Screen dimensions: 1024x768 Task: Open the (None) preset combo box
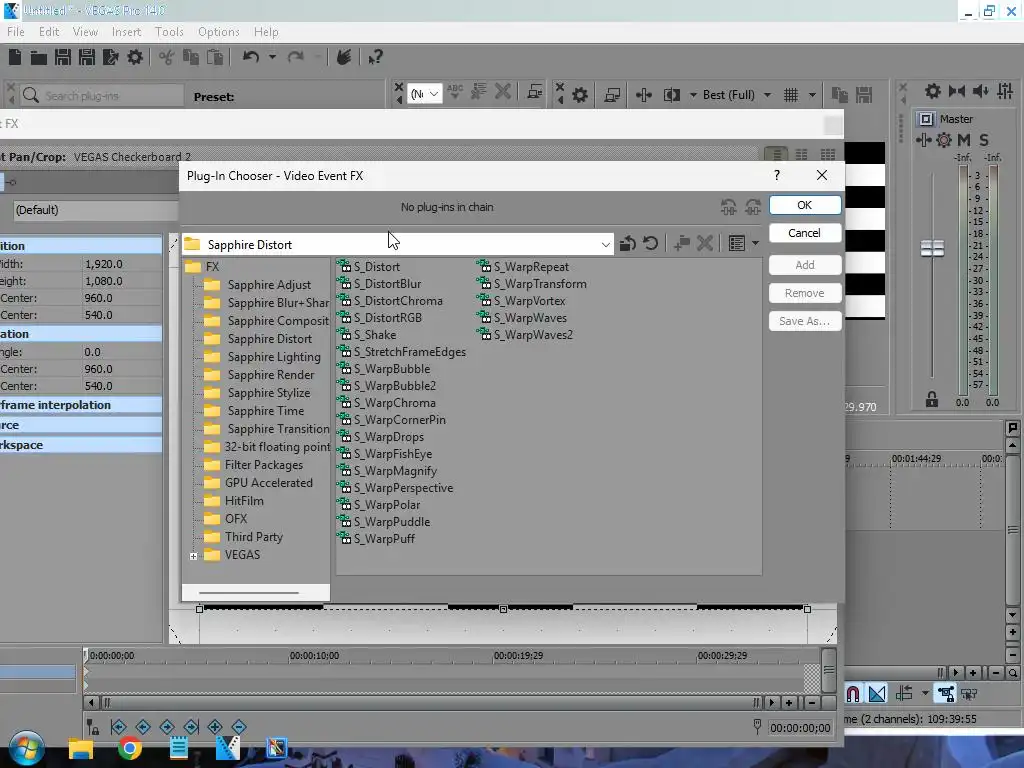pyautogui.click(x=424, y=95)
